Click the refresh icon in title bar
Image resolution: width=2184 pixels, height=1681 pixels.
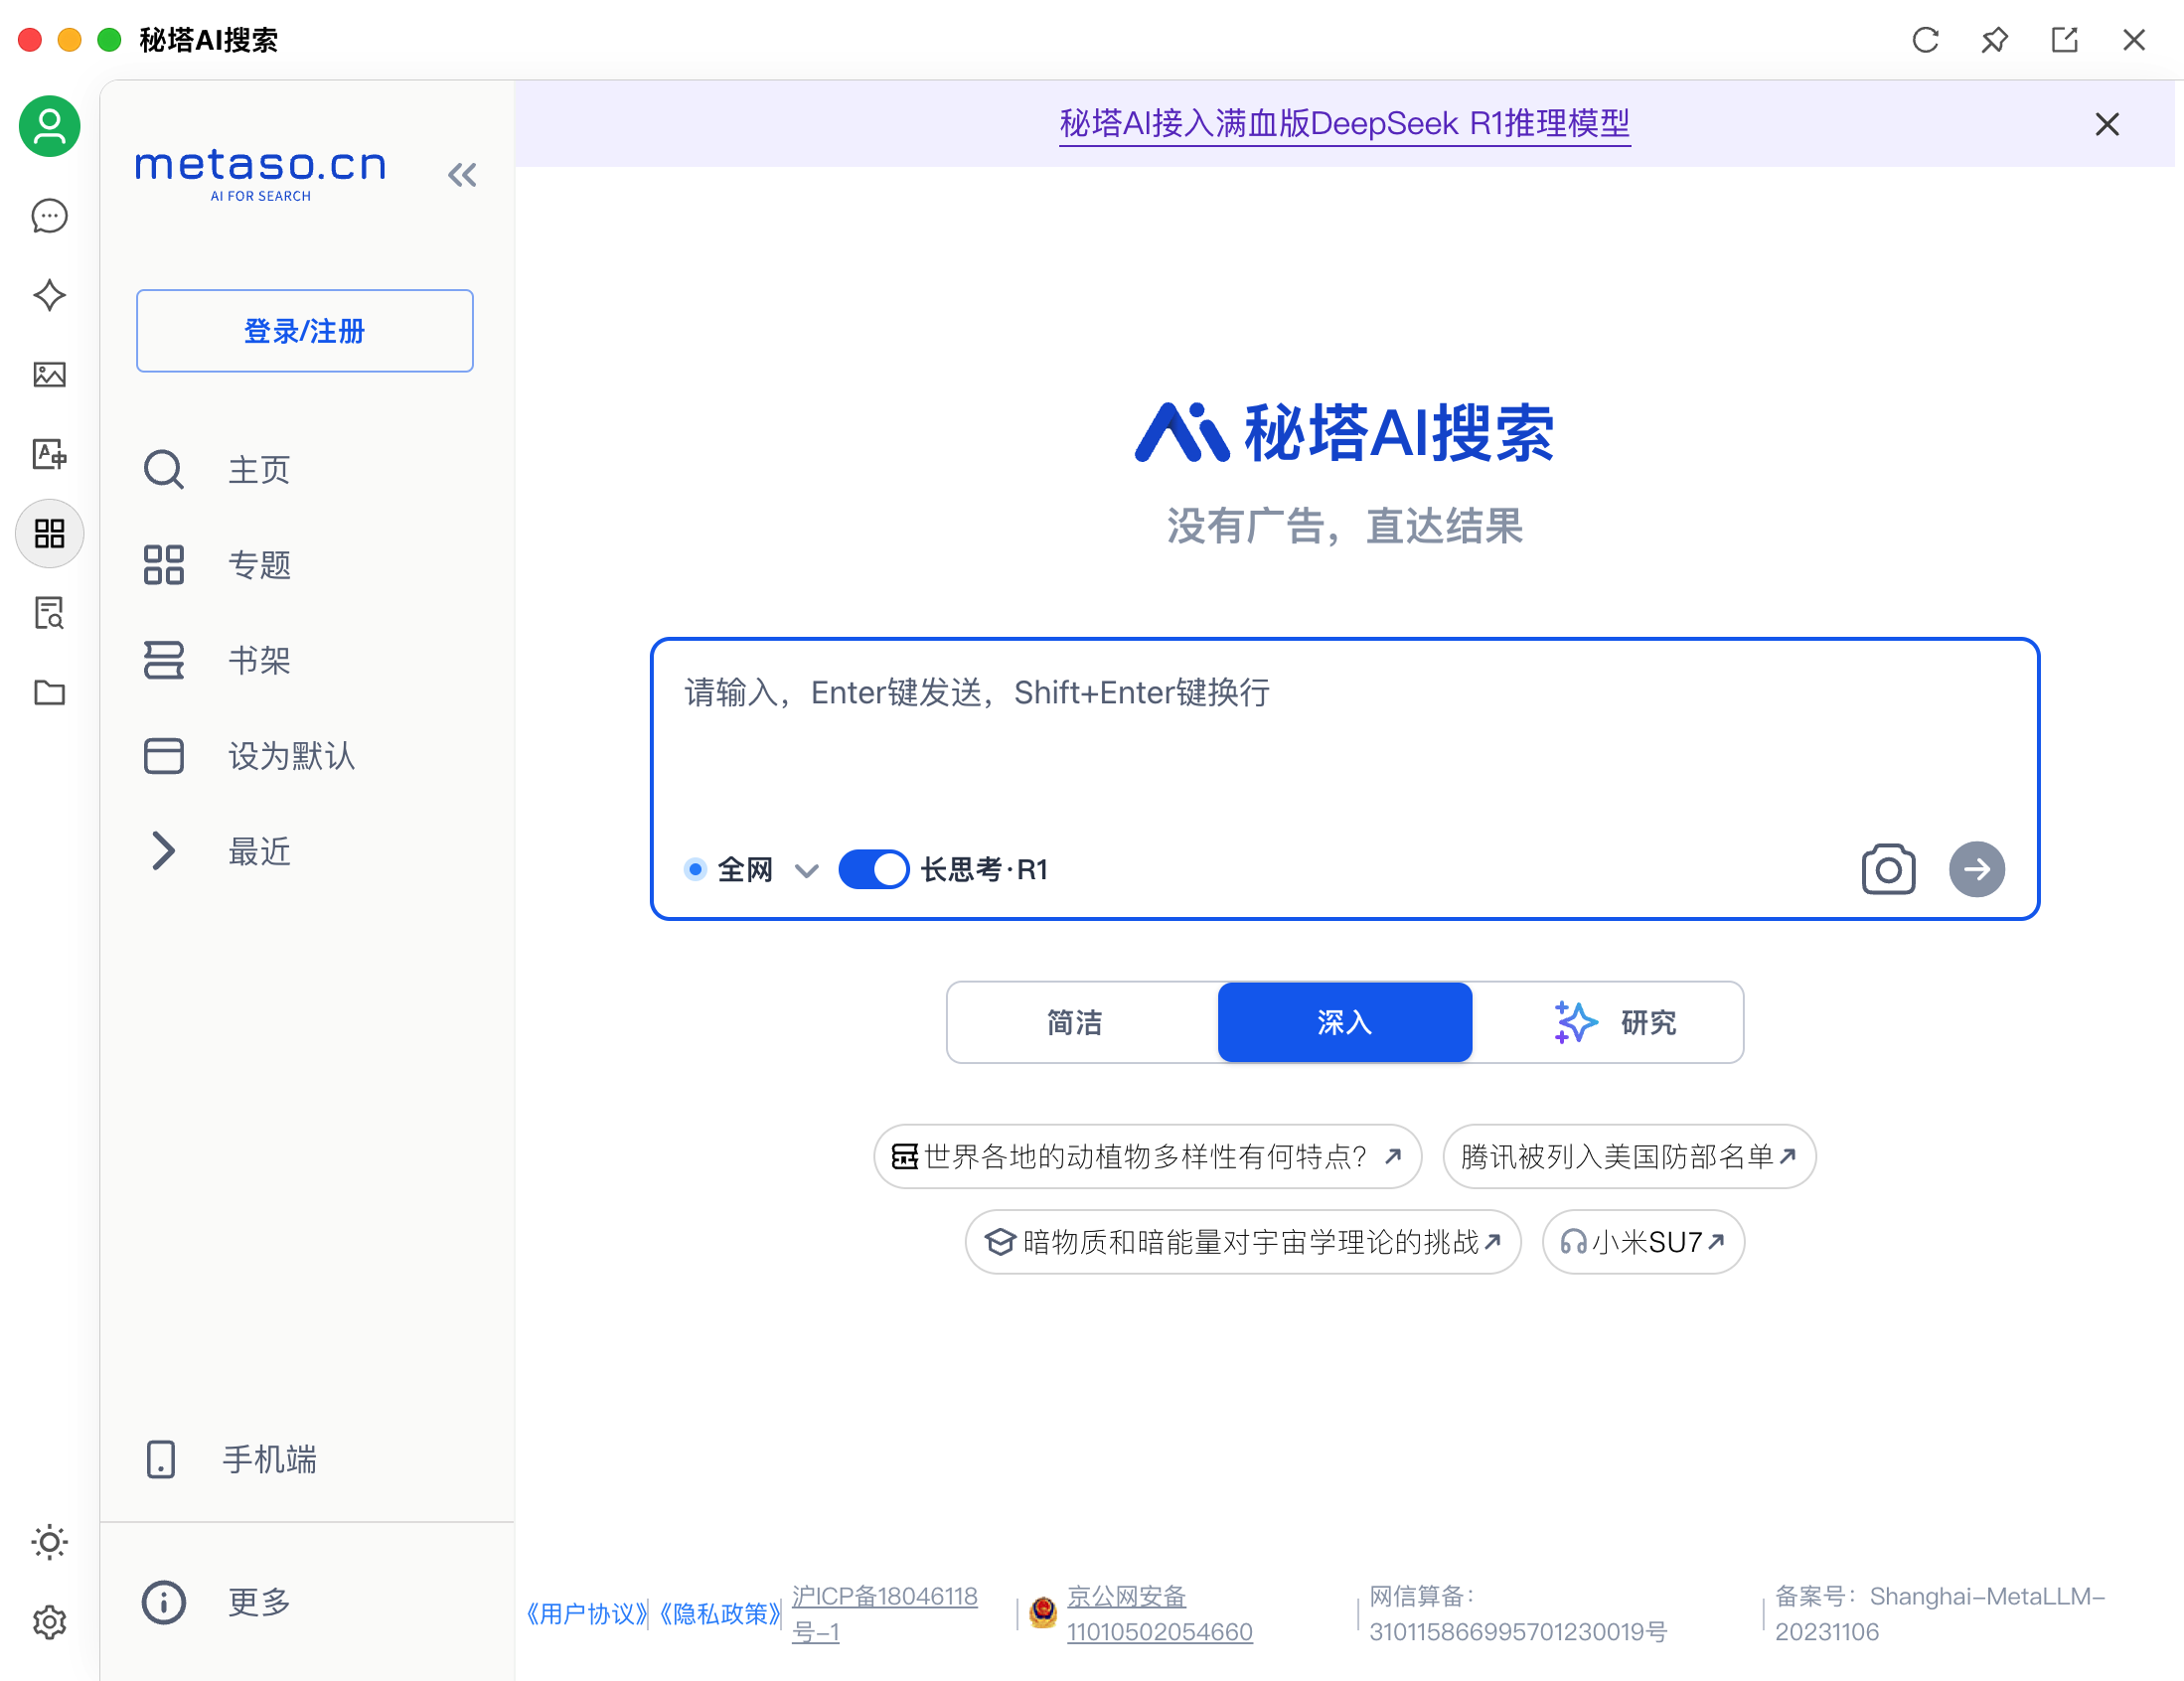(x=1925, y=40)
